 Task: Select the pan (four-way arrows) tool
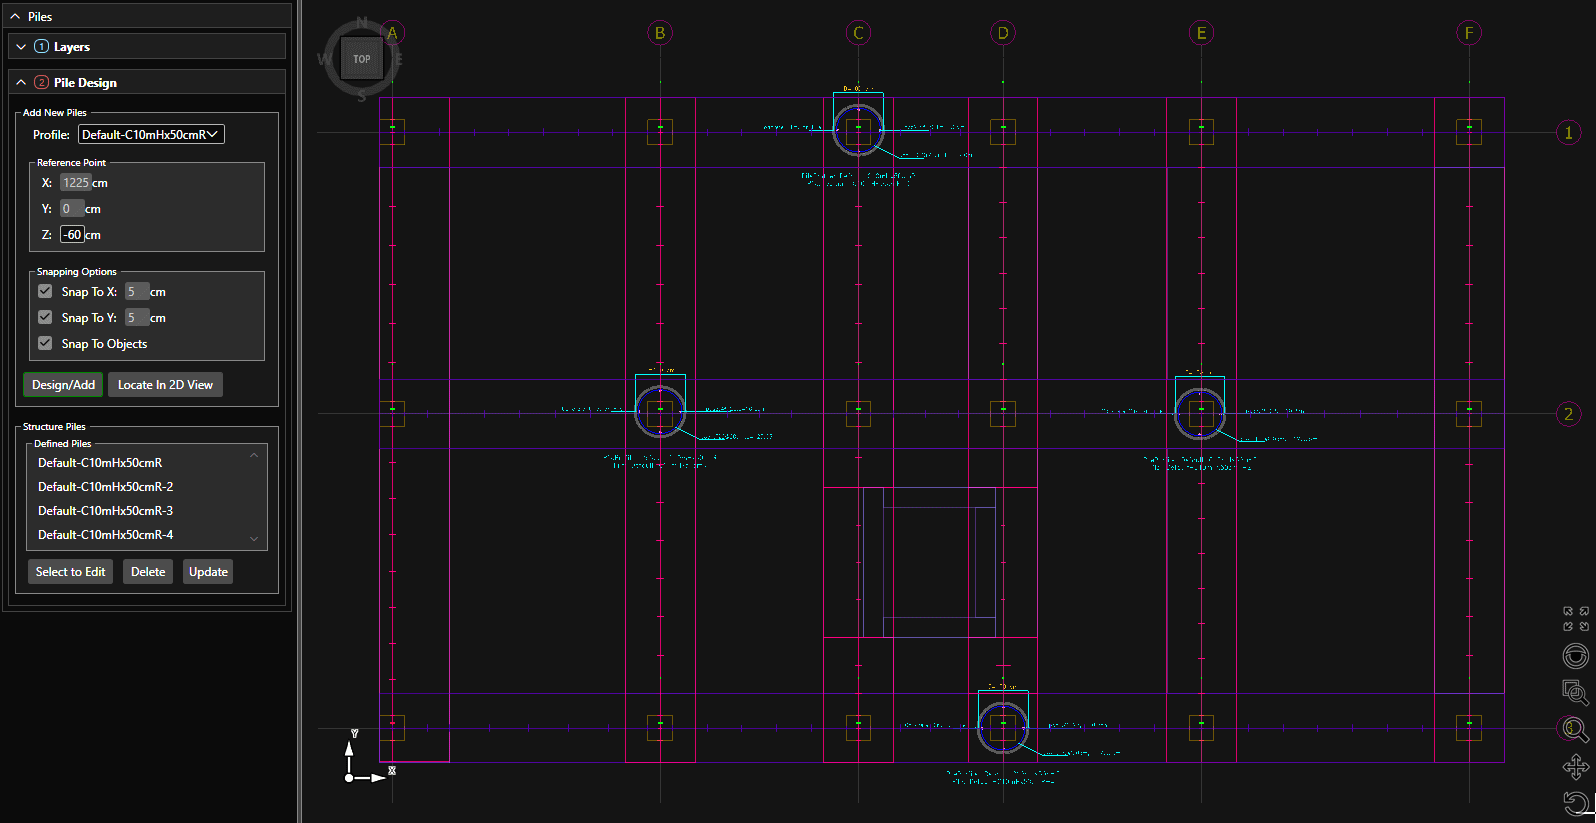pyautogui.click(x=1575, y=767)
